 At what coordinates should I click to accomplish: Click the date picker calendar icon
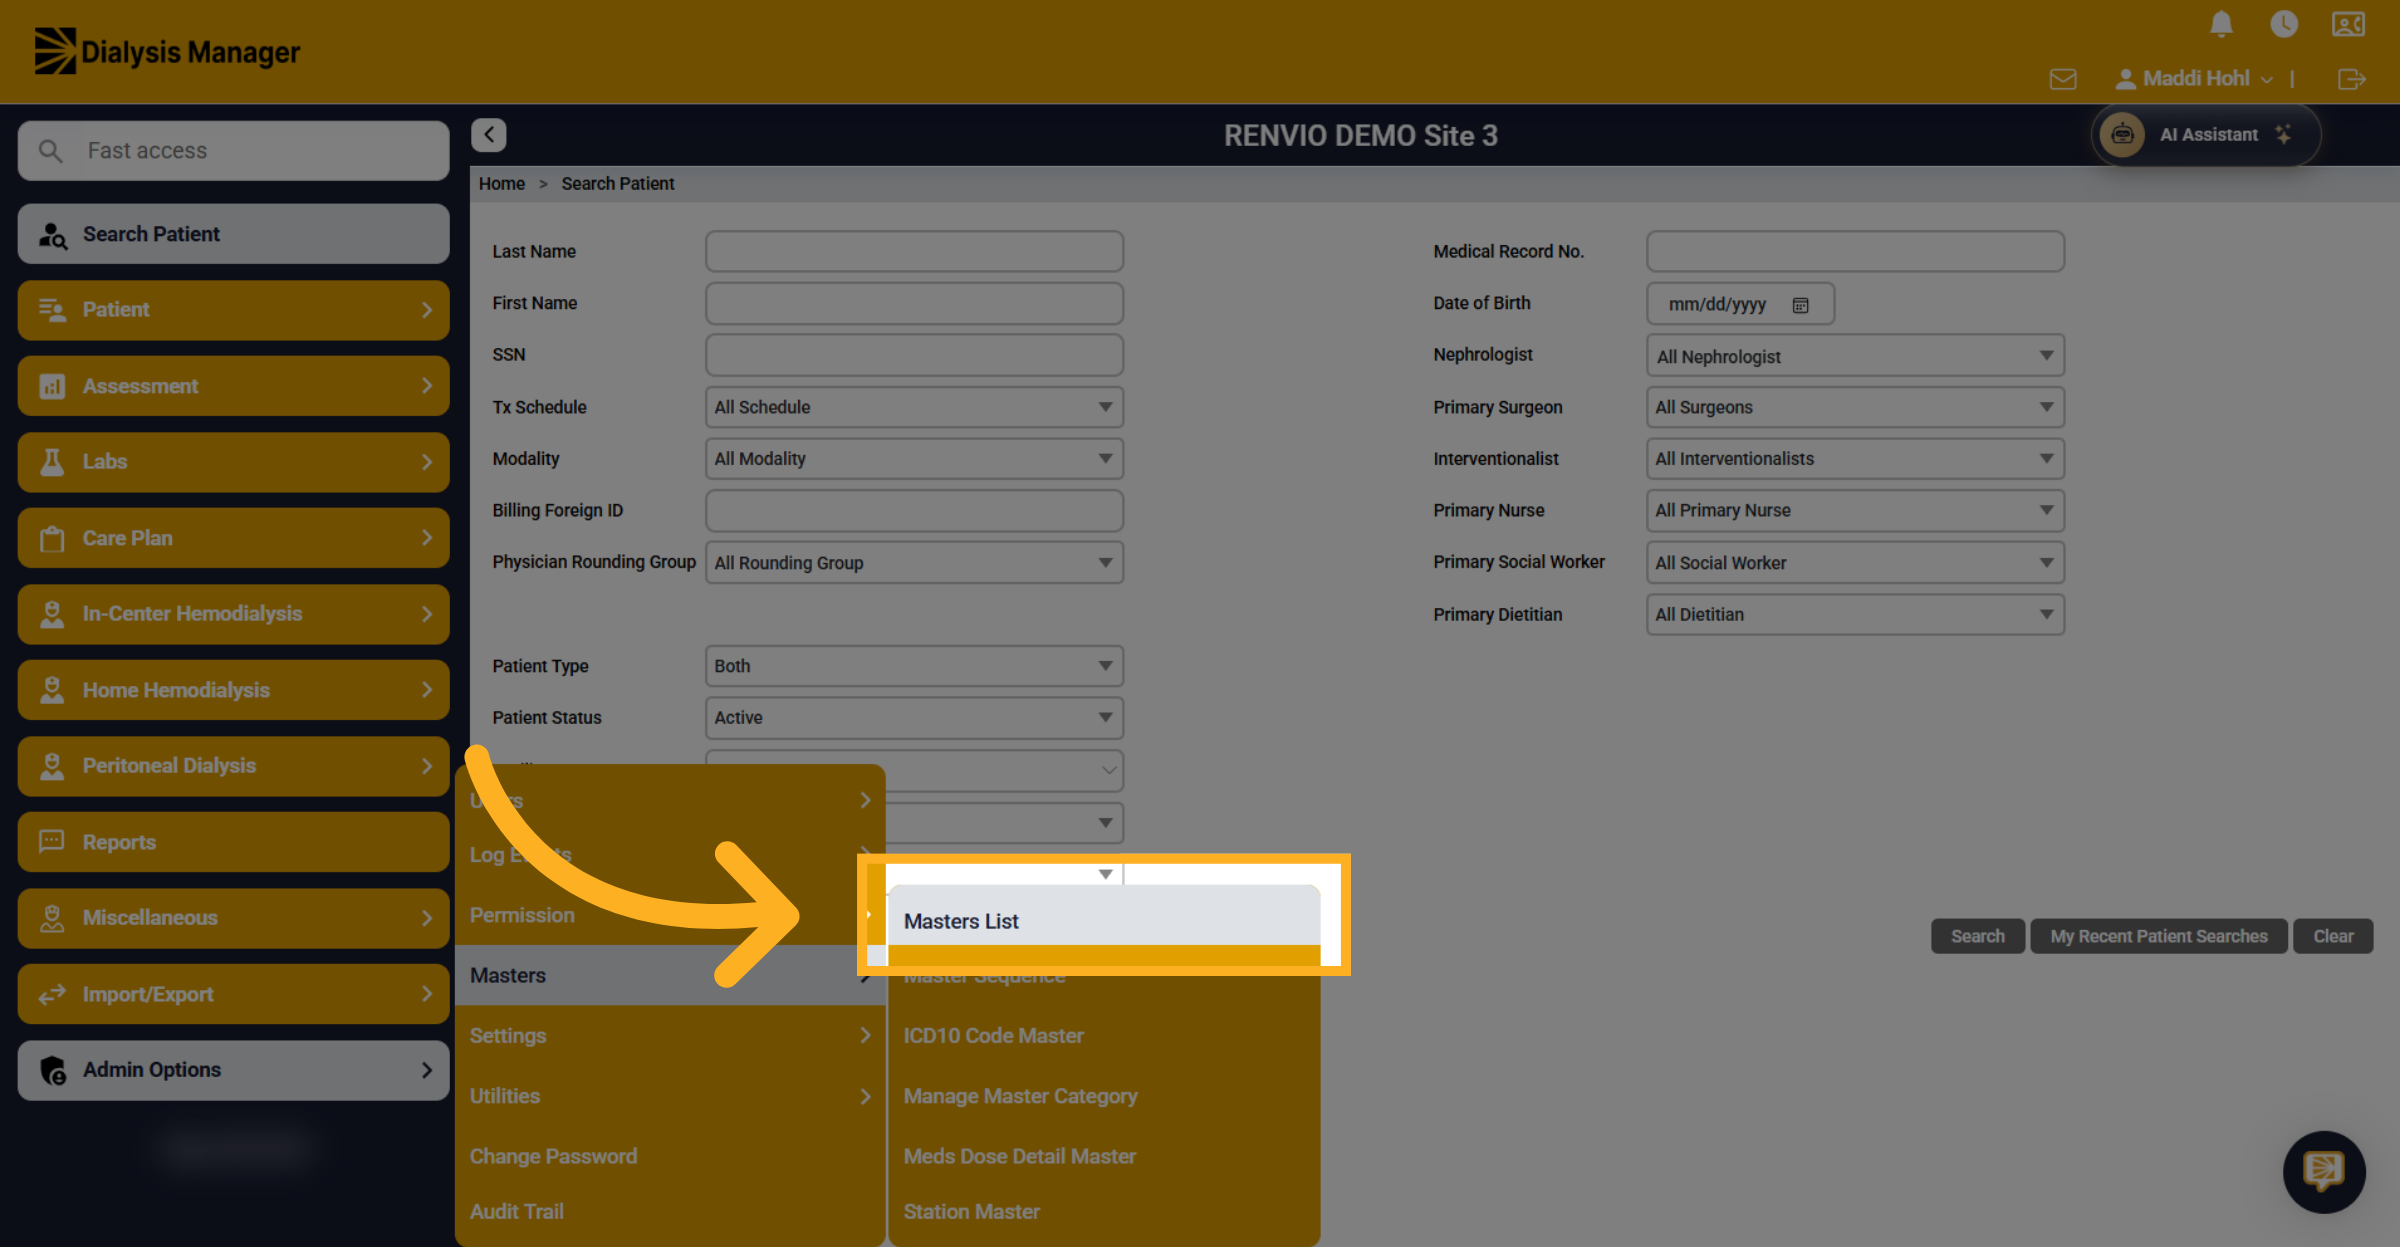[x=1800, y=305]
